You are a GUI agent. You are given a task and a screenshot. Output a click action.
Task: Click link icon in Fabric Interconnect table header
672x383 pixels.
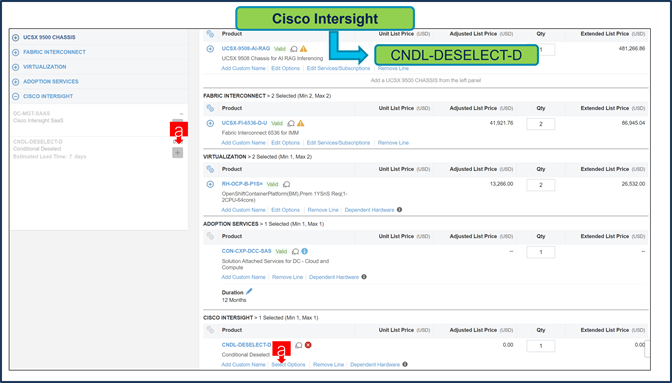coord(210,108)
